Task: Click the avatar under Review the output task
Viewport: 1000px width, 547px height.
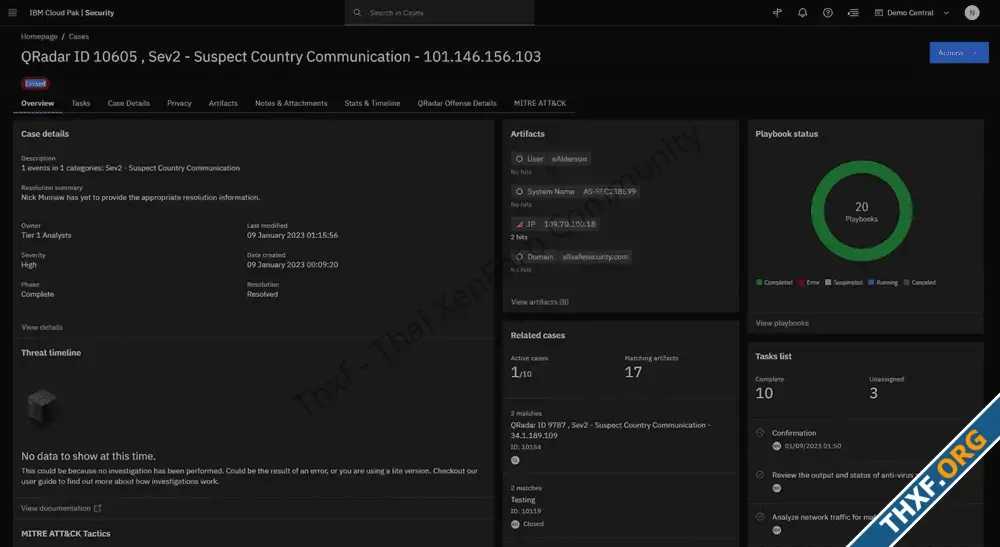Action: (x=777, y=488)
